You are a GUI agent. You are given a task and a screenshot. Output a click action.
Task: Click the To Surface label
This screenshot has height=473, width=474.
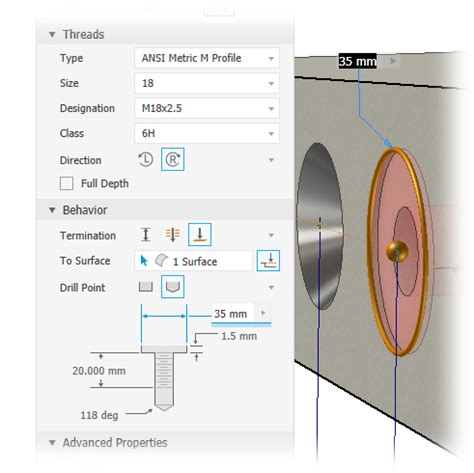(85, 261)
